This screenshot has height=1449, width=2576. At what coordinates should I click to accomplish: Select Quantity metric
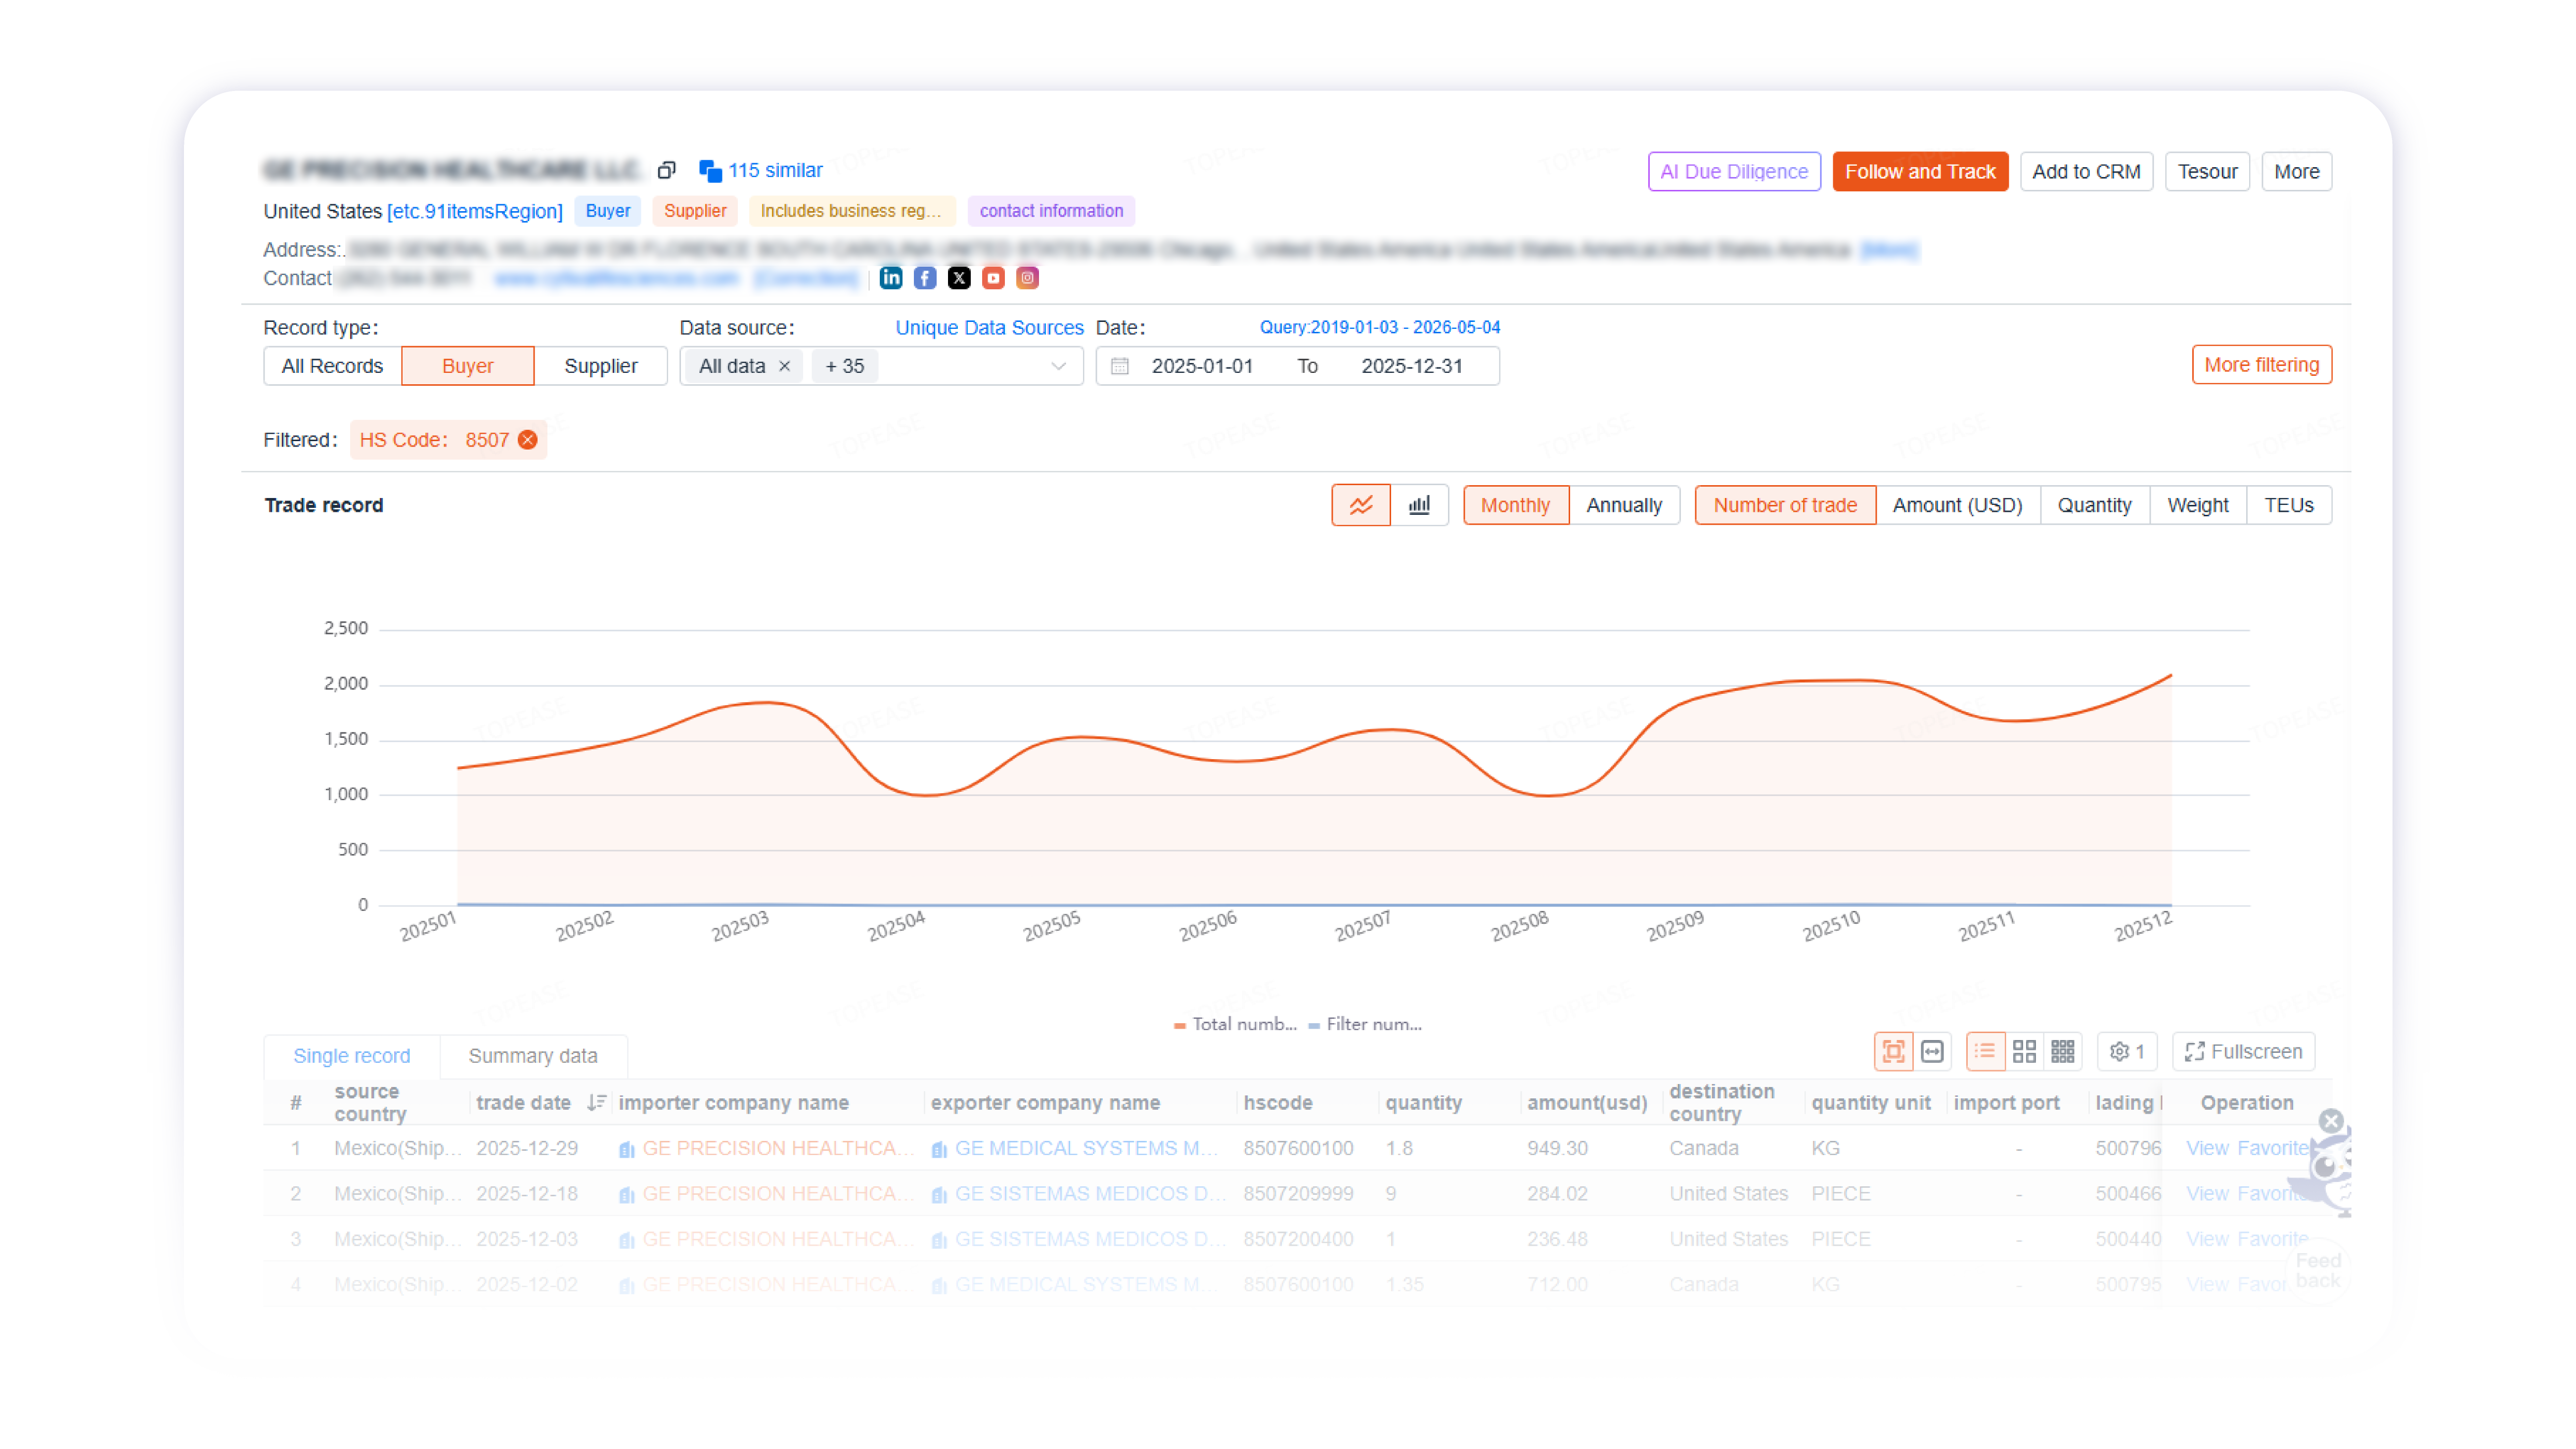2094,505
